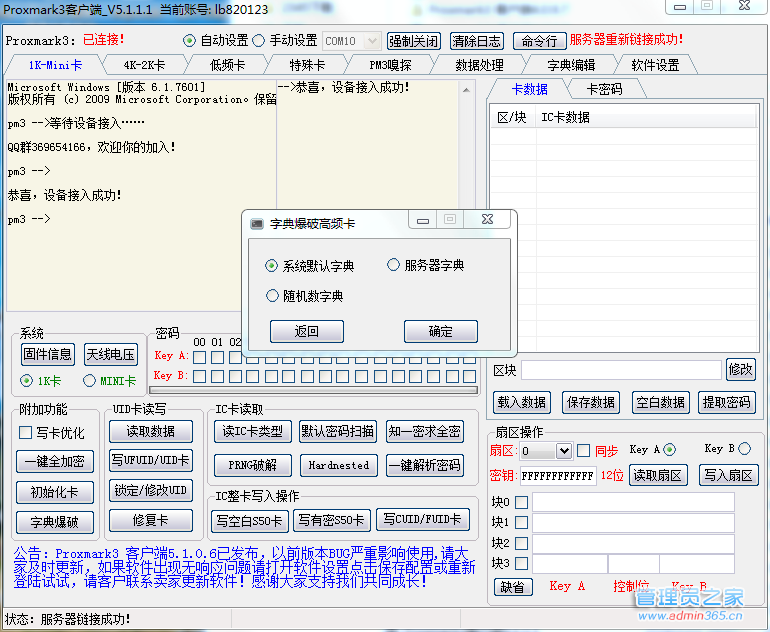This screenshot has height=632, width=770.
Task: Click the 读取数据 button
Action: coord(151,432)
